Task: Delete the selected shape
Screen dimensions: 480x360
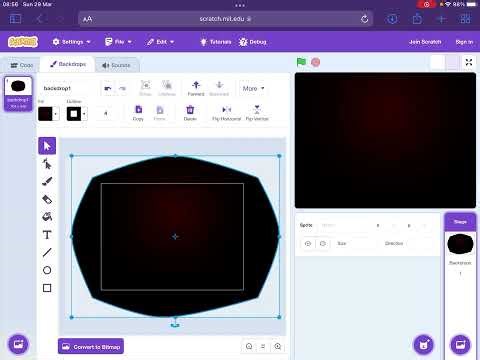Action: click(x=190, y=113)
